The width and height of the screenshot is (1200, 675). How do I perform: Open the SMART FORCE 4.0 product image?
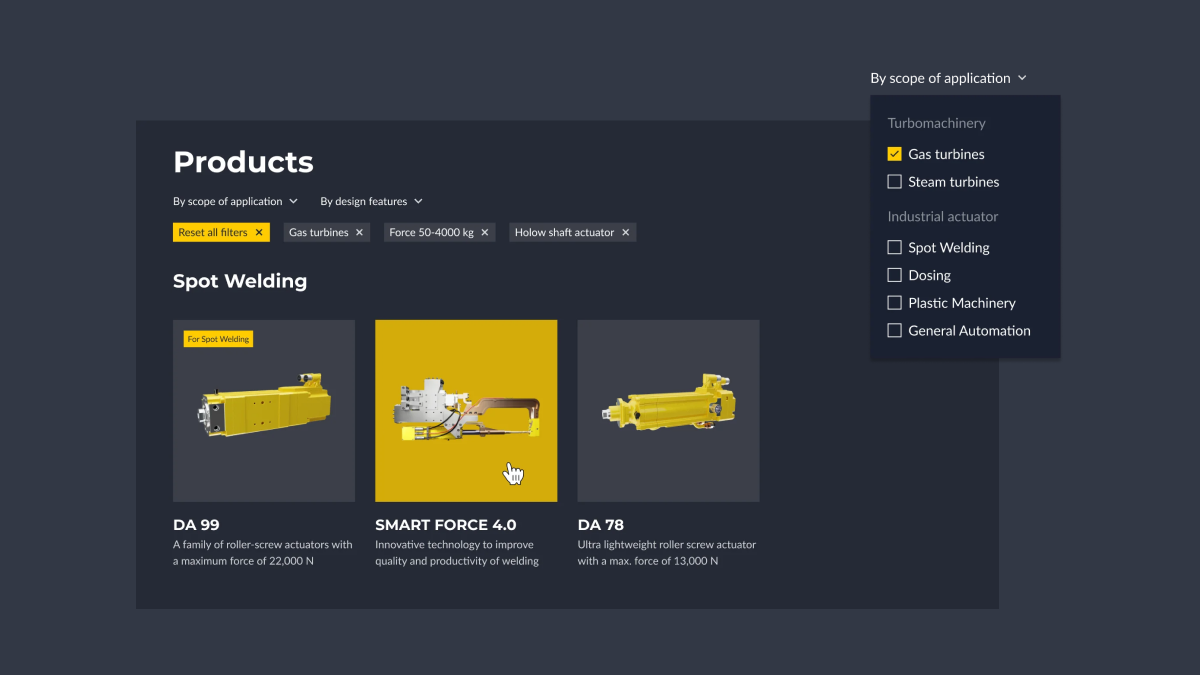click(466, 411)
